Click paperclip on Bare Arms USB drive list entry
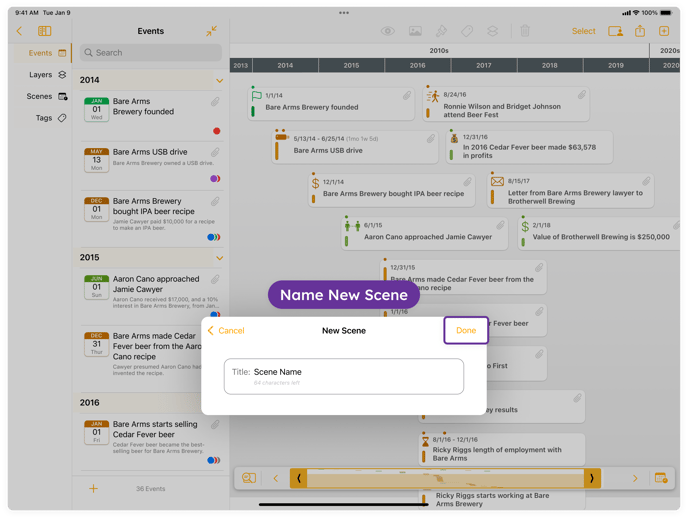 pos(215,152)
